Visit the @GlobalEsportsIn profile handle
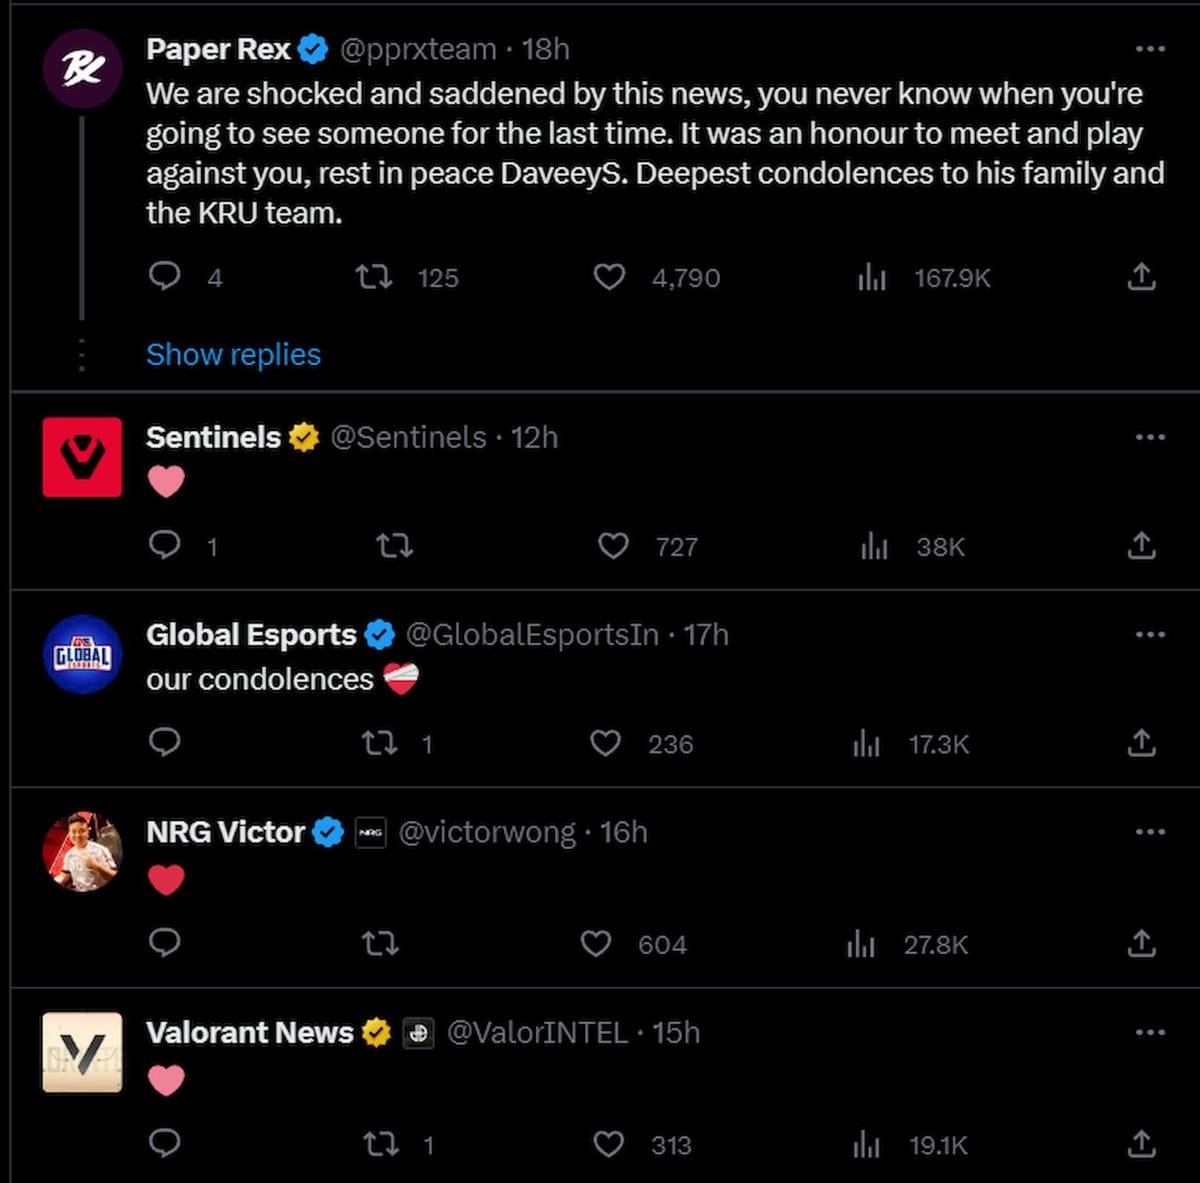Screen dimensions: 1200x1183 click(532, 635)
